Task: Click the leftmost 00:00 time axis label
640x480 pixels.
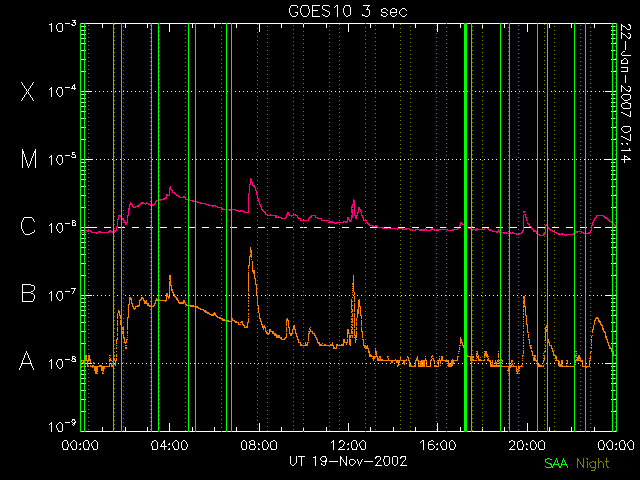Action: [80, 445]
